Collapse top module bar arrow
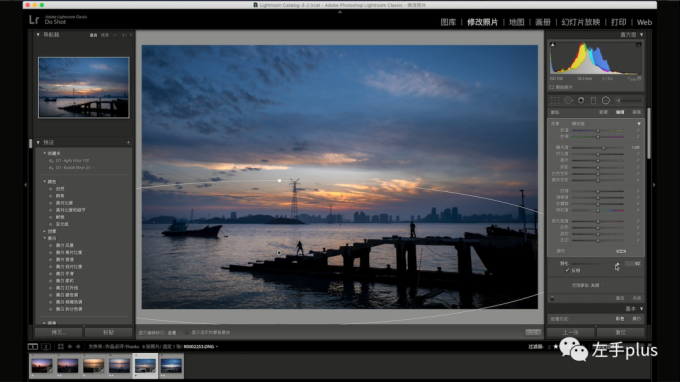Image resolution: width=680 pixels, height=382 pixels. click(340, 12)
